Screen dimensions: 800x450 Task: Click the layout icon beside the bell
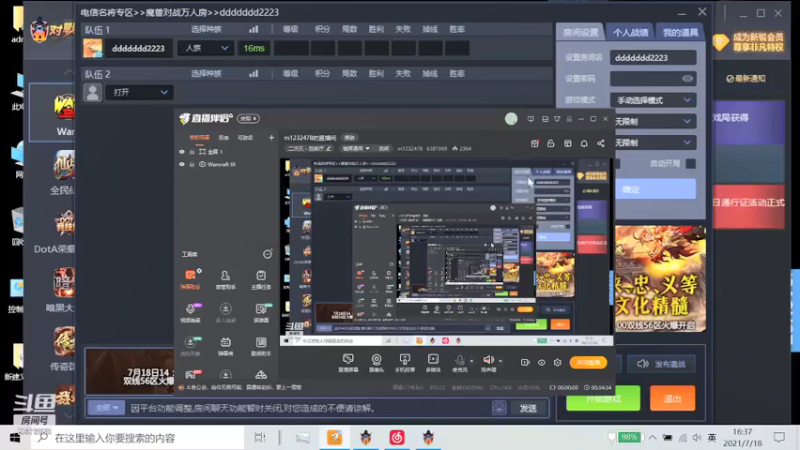pos(568,143)
